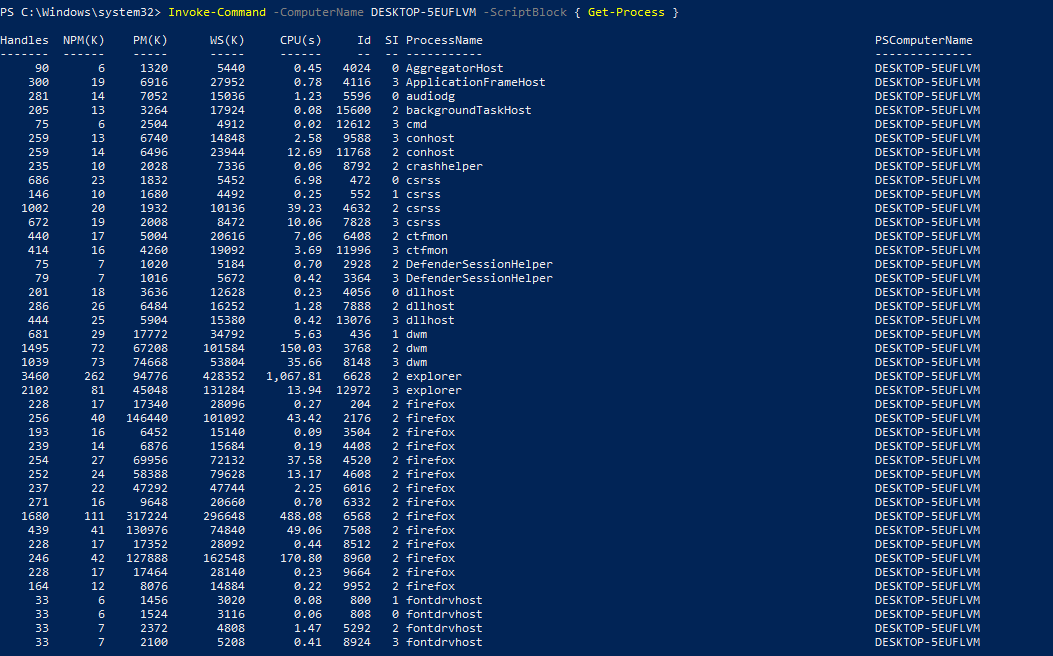Click the PSComputerName column header
The height and width of the screenshot is (656, 1053).
pyautogui.click(x=923, y=40)
